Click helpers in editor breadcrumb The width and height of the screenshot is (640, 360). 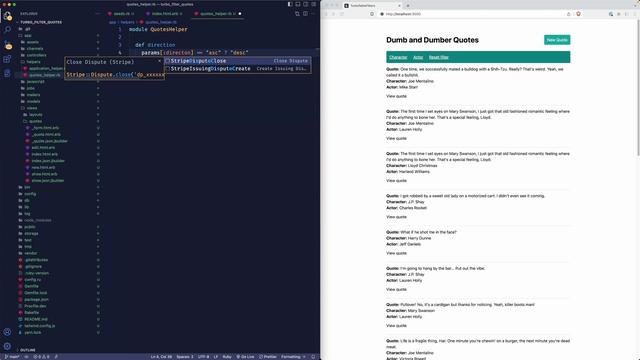127,22
